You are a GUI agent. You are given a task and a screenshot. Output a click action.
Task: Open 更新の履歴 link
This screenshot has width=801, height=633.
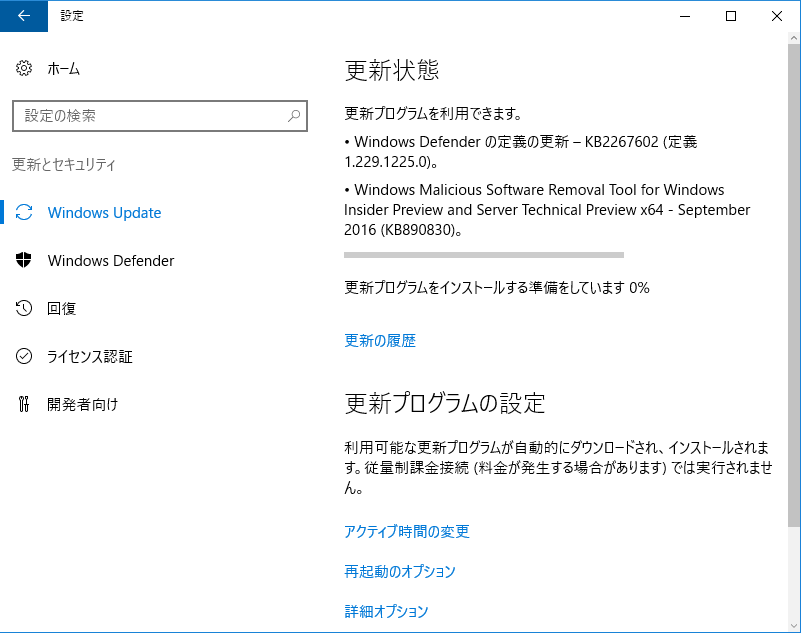pyautogui.click(x=380, y=341)
